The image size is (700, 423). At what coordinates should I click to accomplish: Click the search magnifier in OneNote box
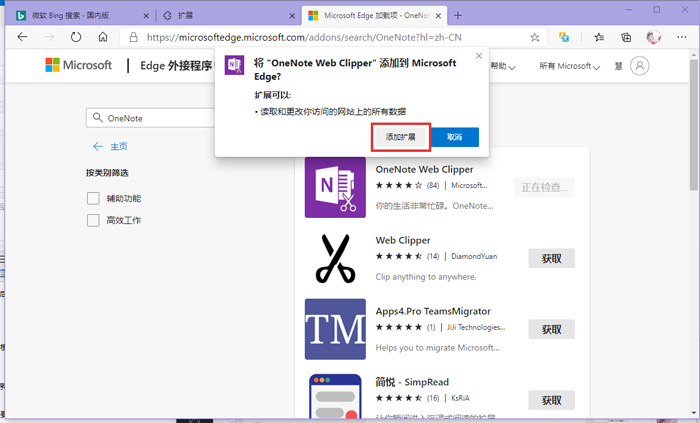pyautogui.click(x=97, y=118)
